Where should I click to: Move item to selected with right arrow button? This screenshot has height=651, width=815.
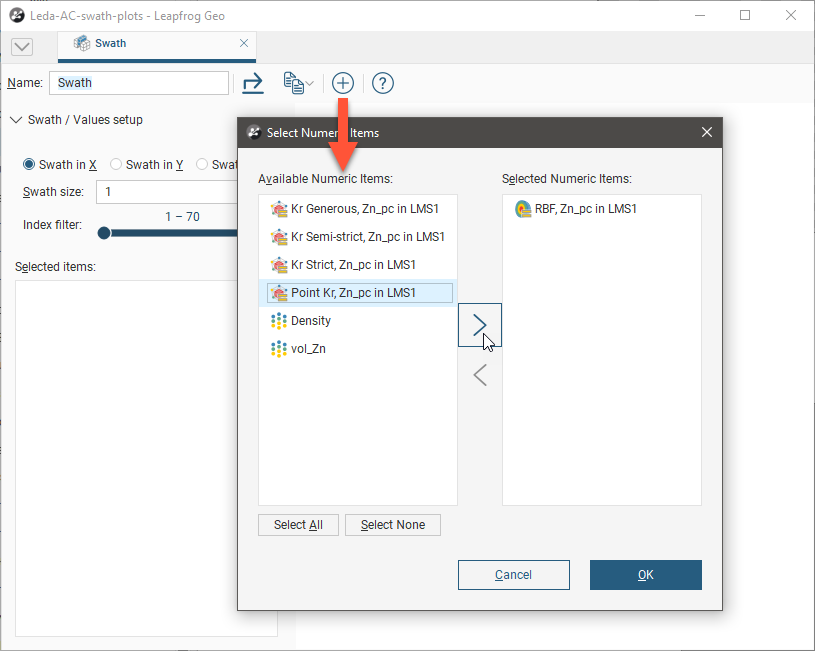point(480,325)
